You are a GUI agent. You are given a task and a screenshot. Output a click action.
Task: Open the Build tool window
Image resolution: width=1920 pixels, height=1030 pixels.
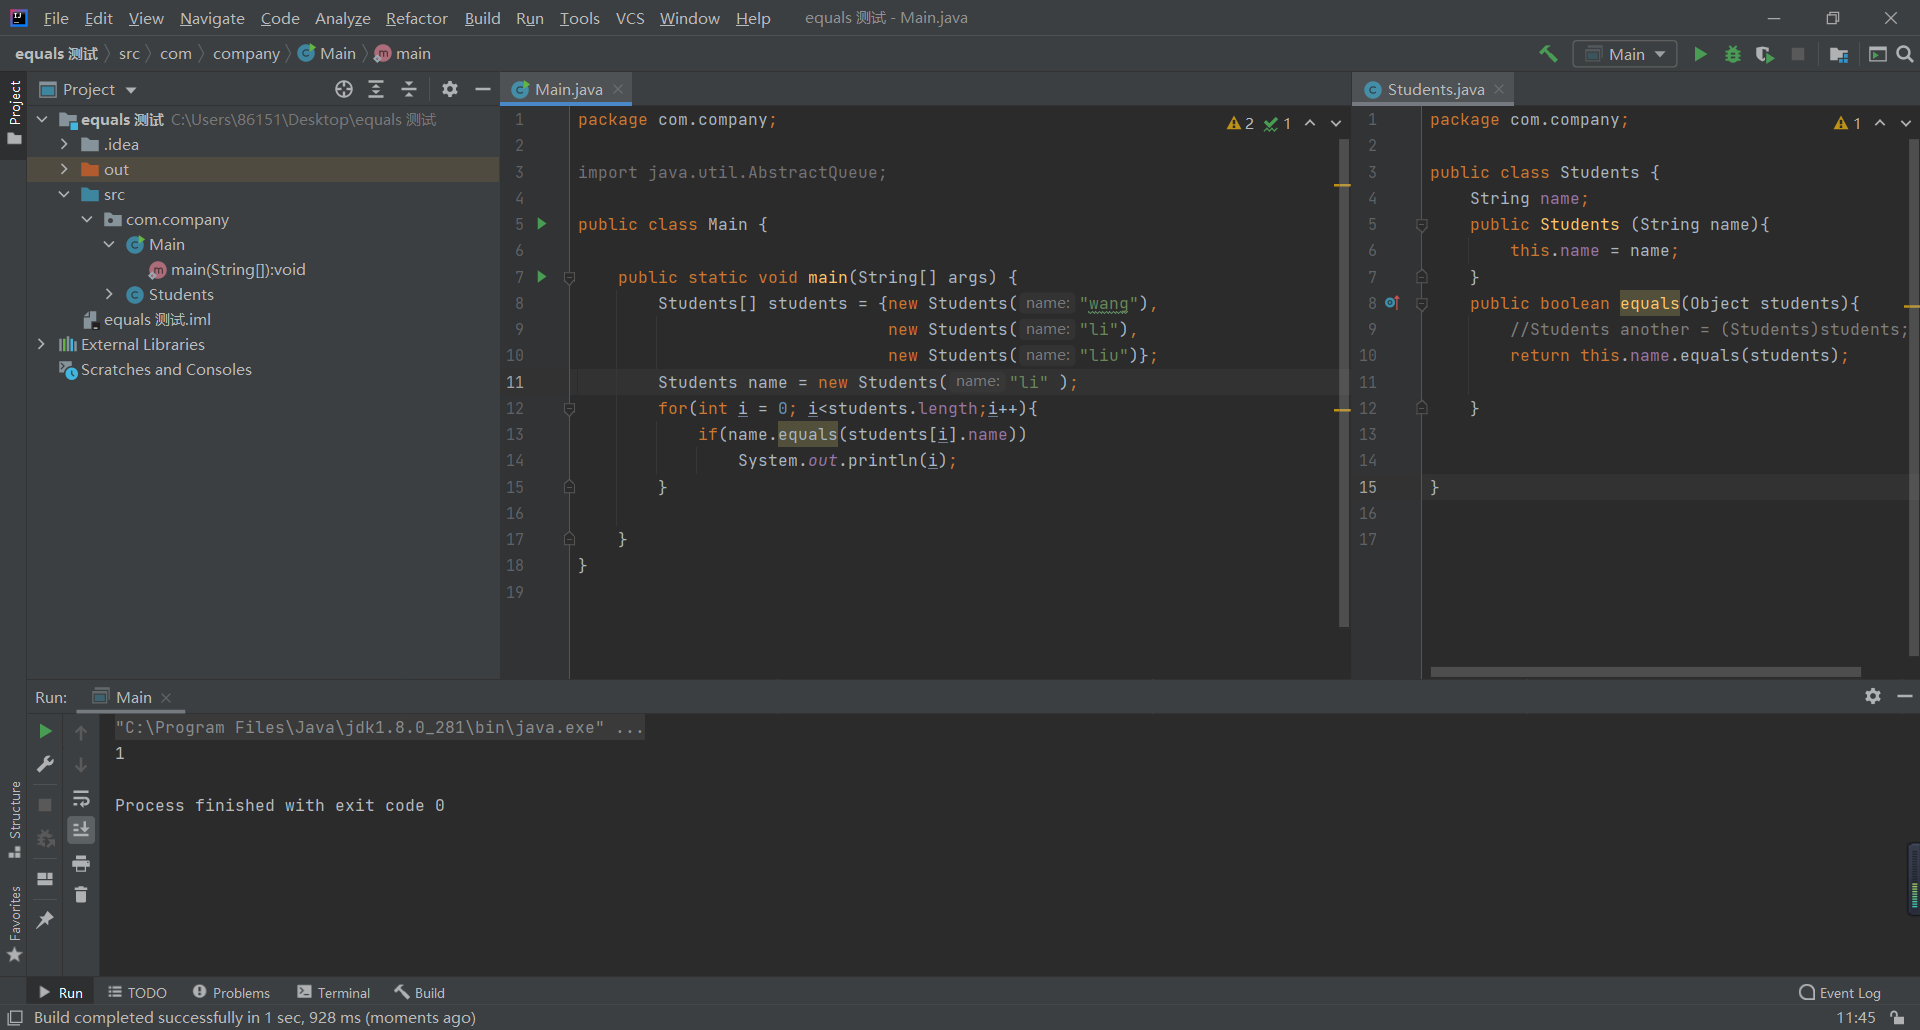point(420,992)
